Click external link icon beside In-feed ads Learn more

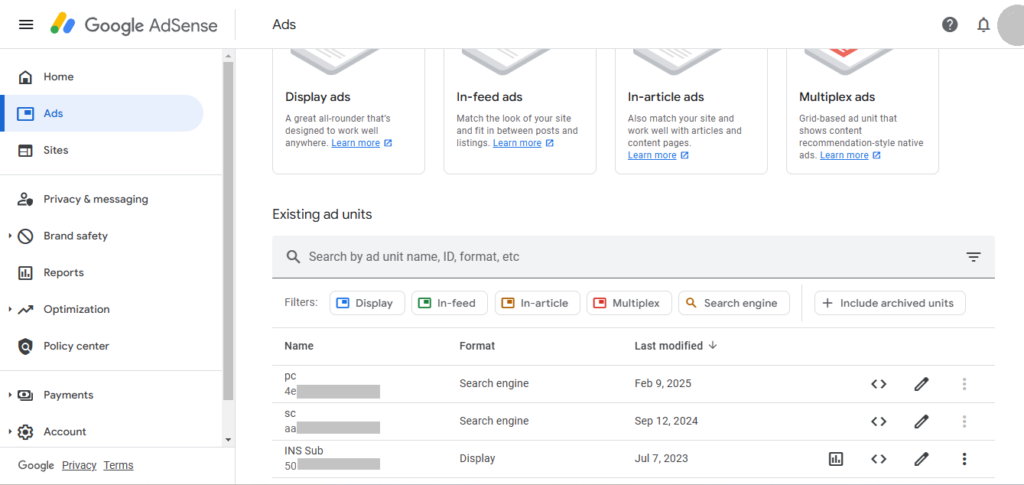549,143
